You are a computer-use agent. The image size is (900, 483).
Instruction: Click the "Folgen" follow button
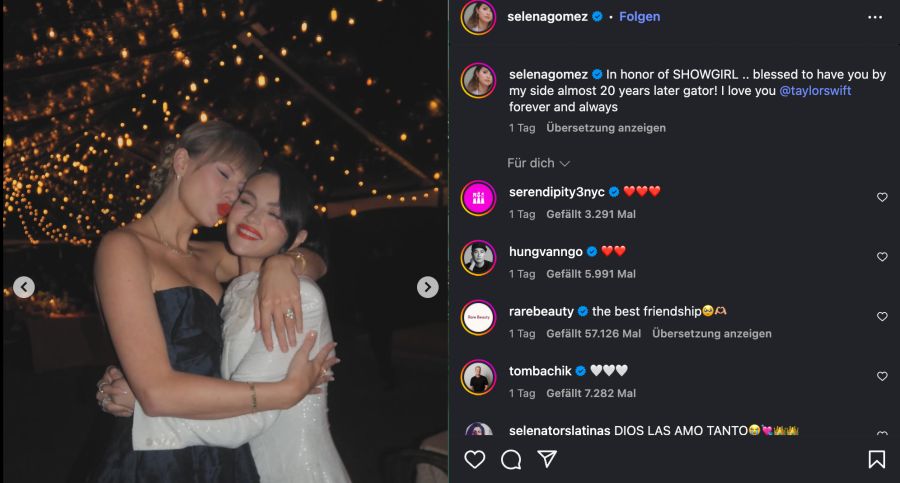pyautogui.click(x=639, y=17)
